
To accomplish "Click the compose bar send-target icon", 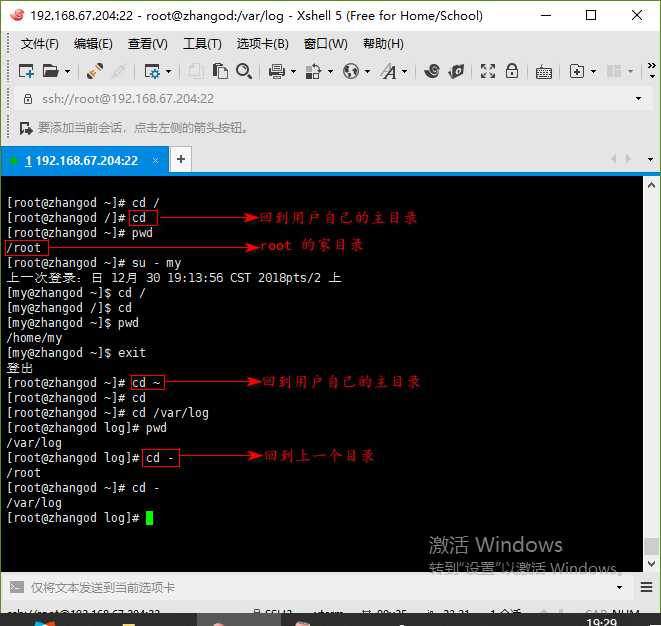I will click(x=17, y=587).
